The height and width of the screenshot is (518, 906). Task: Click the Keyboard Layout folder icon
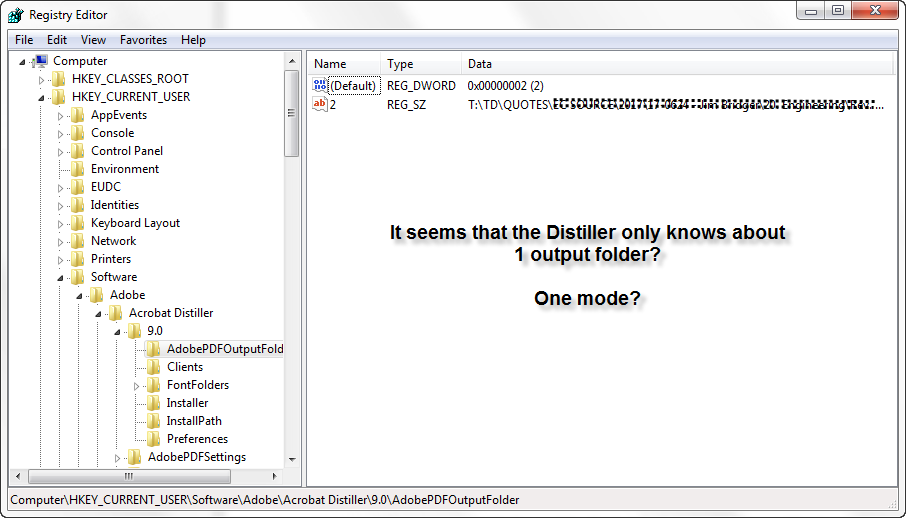pyautogui.click(x=77, y=223)
